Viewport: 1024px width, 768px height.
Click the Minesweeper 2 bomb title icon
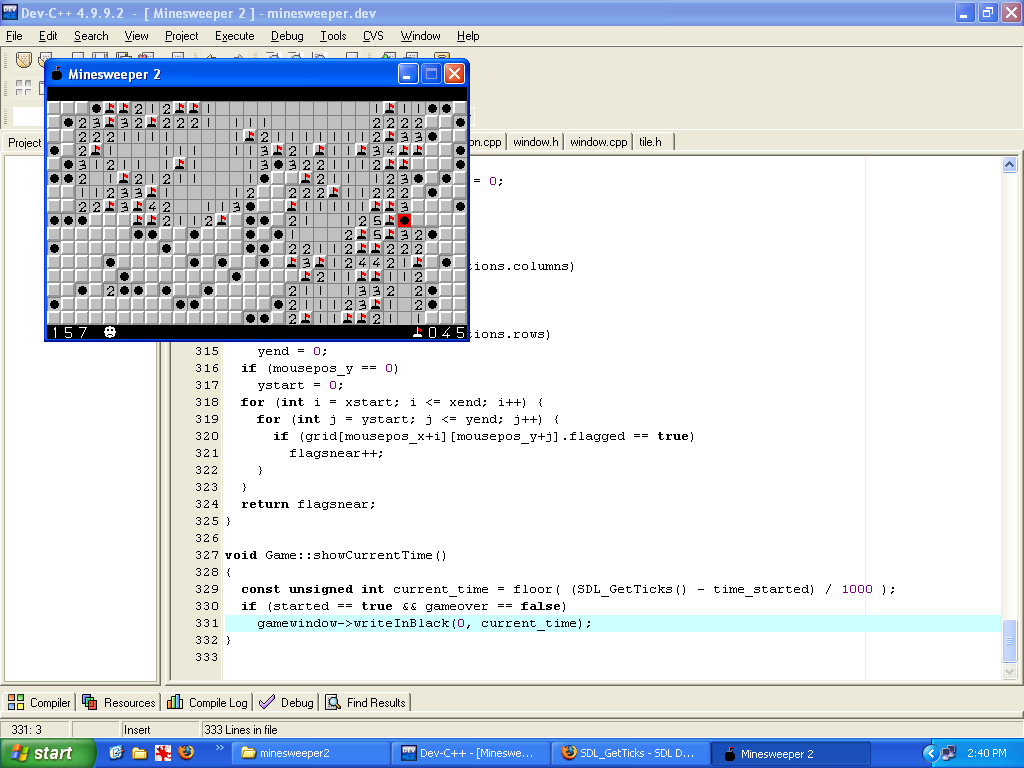pos(57,74)
